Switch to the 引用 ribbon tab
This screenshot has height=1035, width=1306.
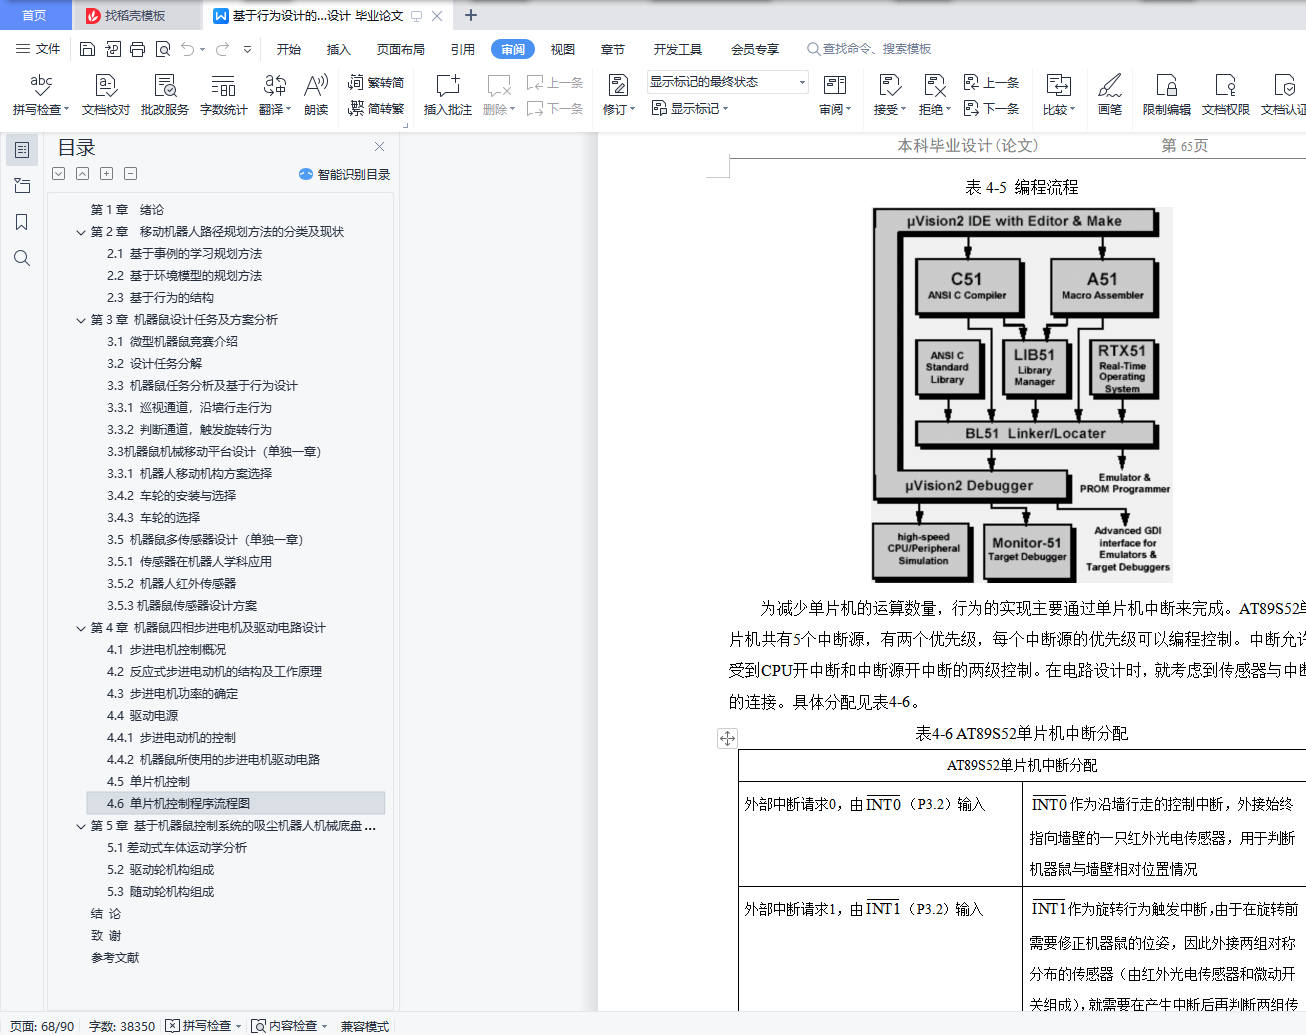tap(463, 49)
